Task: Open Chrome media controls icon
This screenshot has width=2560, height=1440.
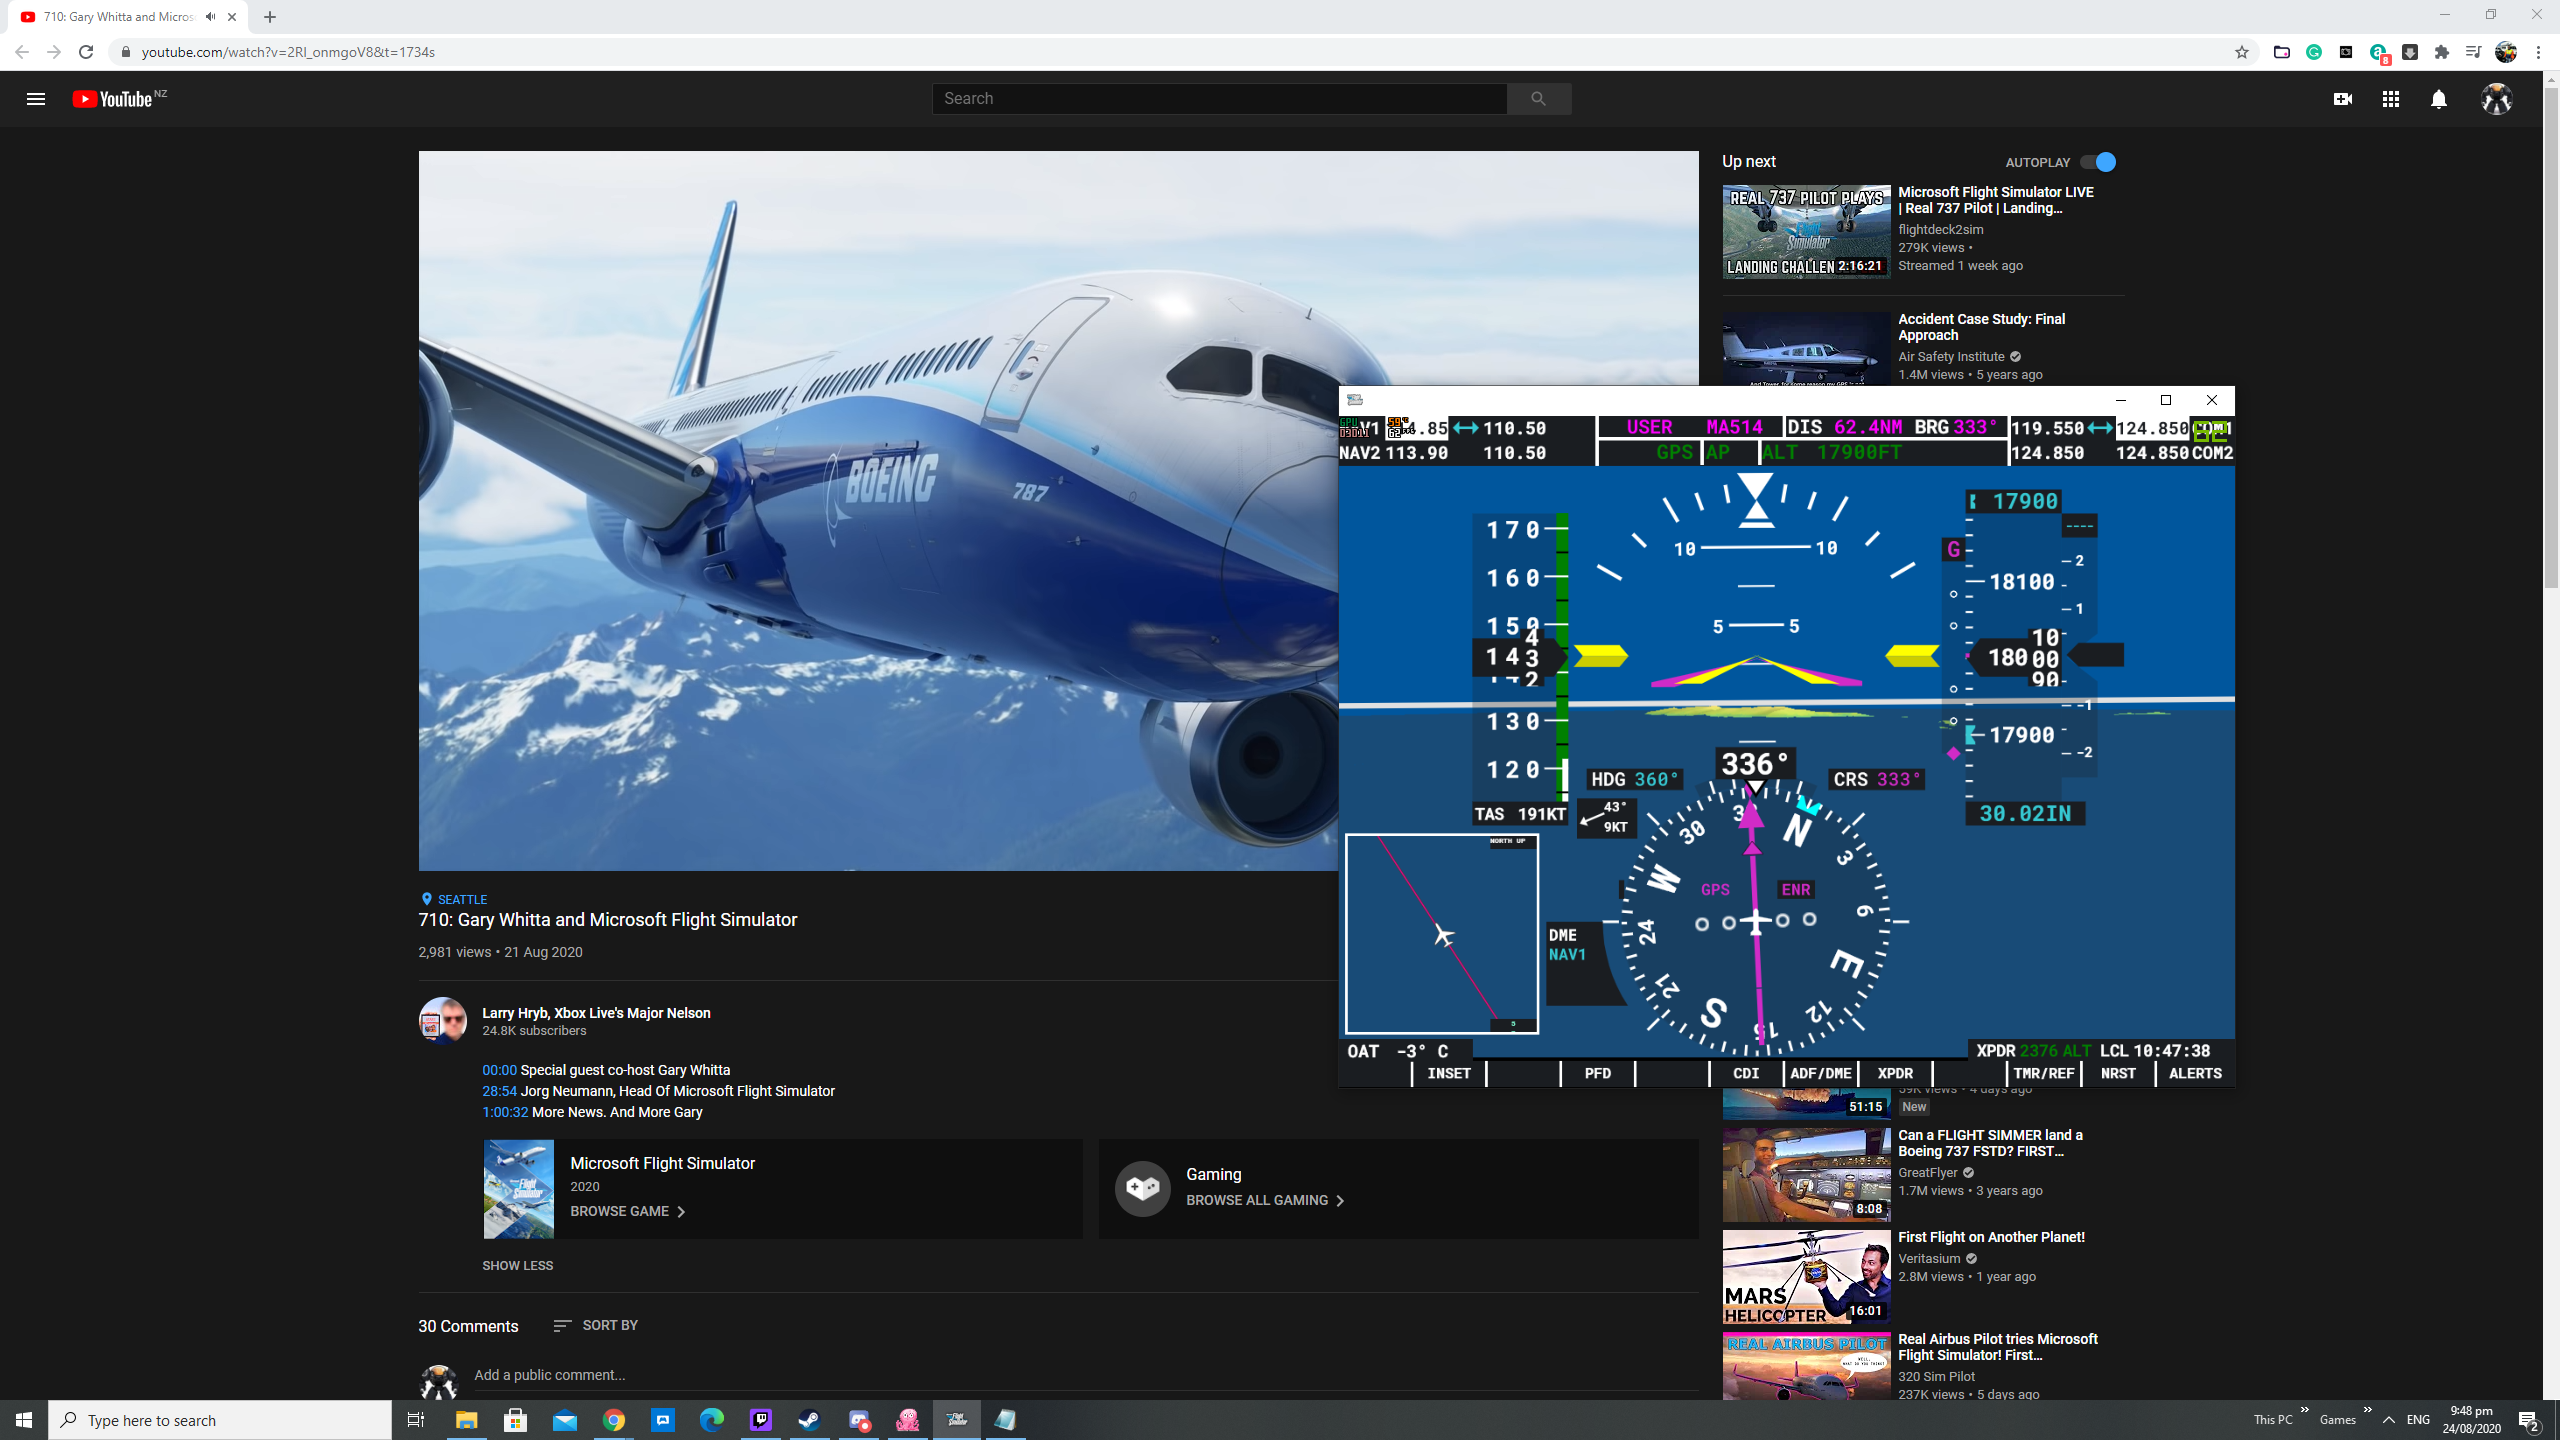Action: (2473, 52)
